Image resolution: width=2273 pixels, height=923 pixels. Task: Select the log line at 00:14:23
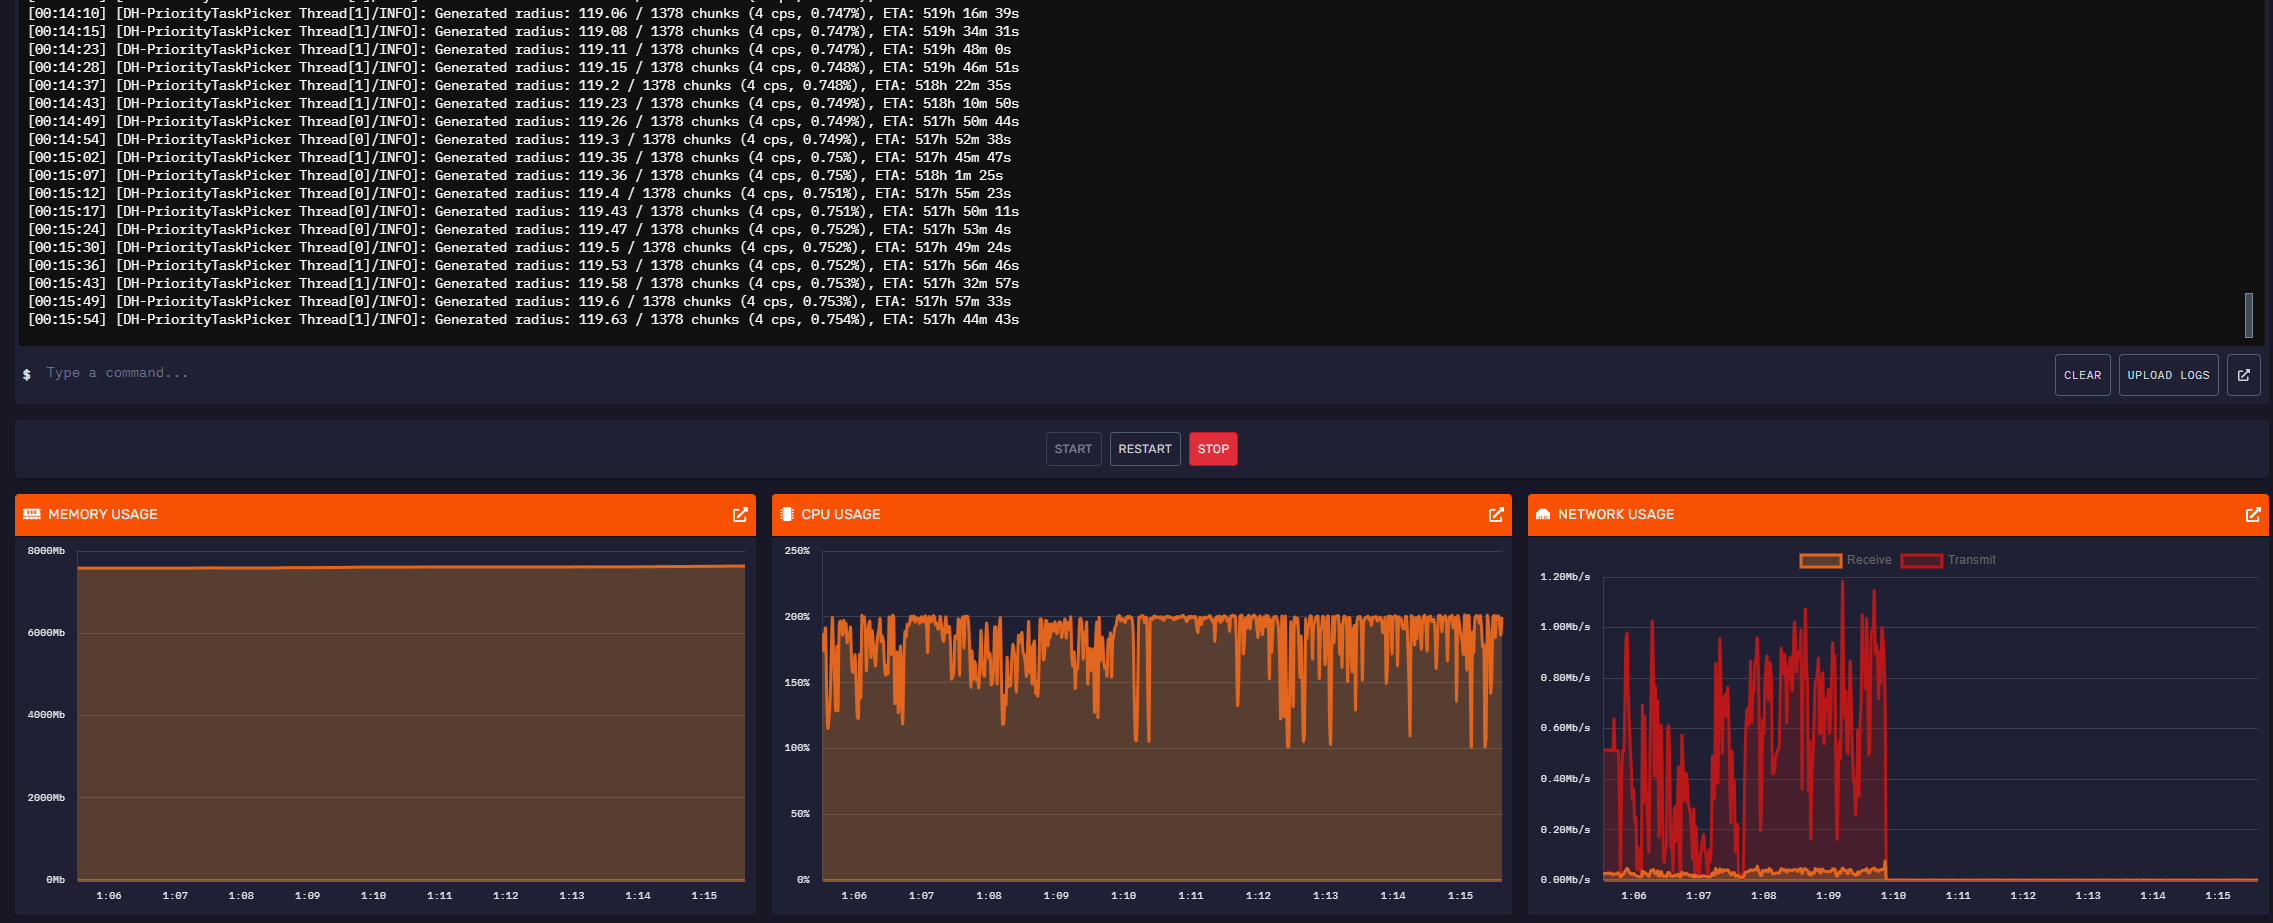(x=520, y=50)
